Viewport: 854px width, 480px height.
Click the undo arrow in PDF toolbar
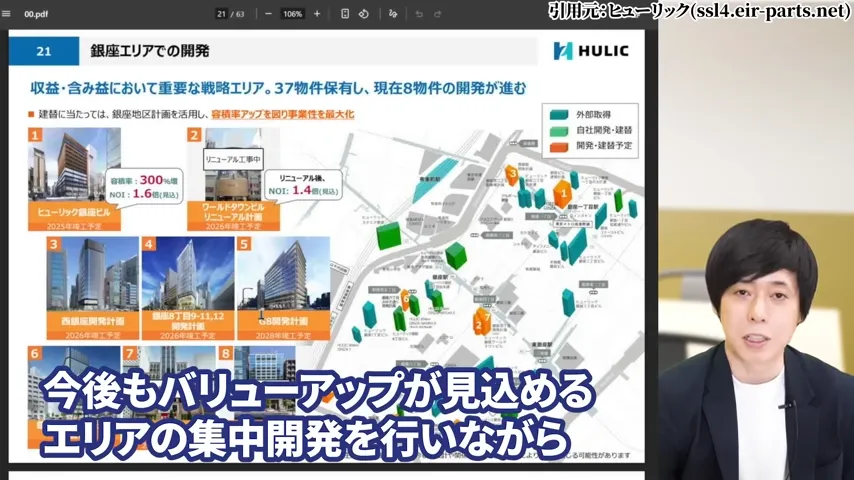click(x=419, y=14)
